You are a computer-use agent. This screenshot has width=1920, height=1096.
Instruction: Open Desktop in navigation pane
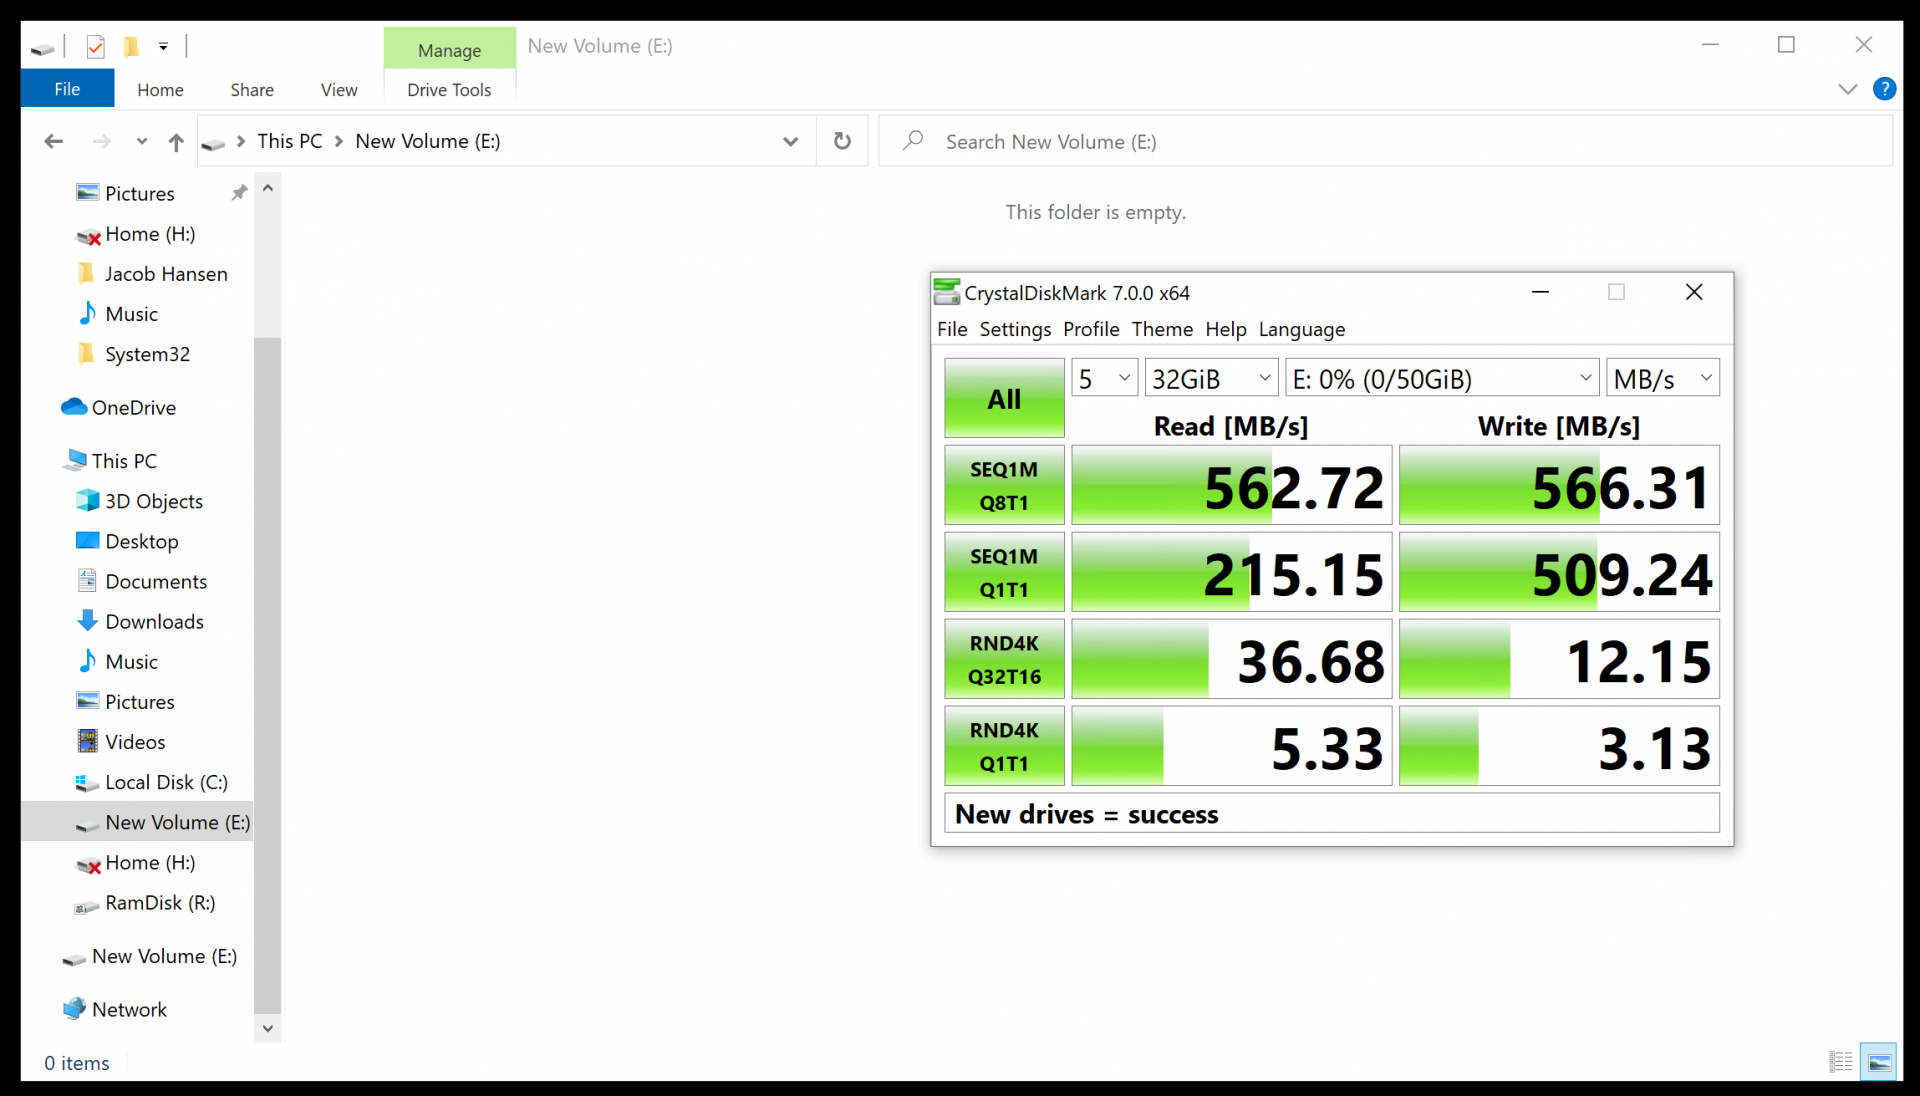[142, 541]
